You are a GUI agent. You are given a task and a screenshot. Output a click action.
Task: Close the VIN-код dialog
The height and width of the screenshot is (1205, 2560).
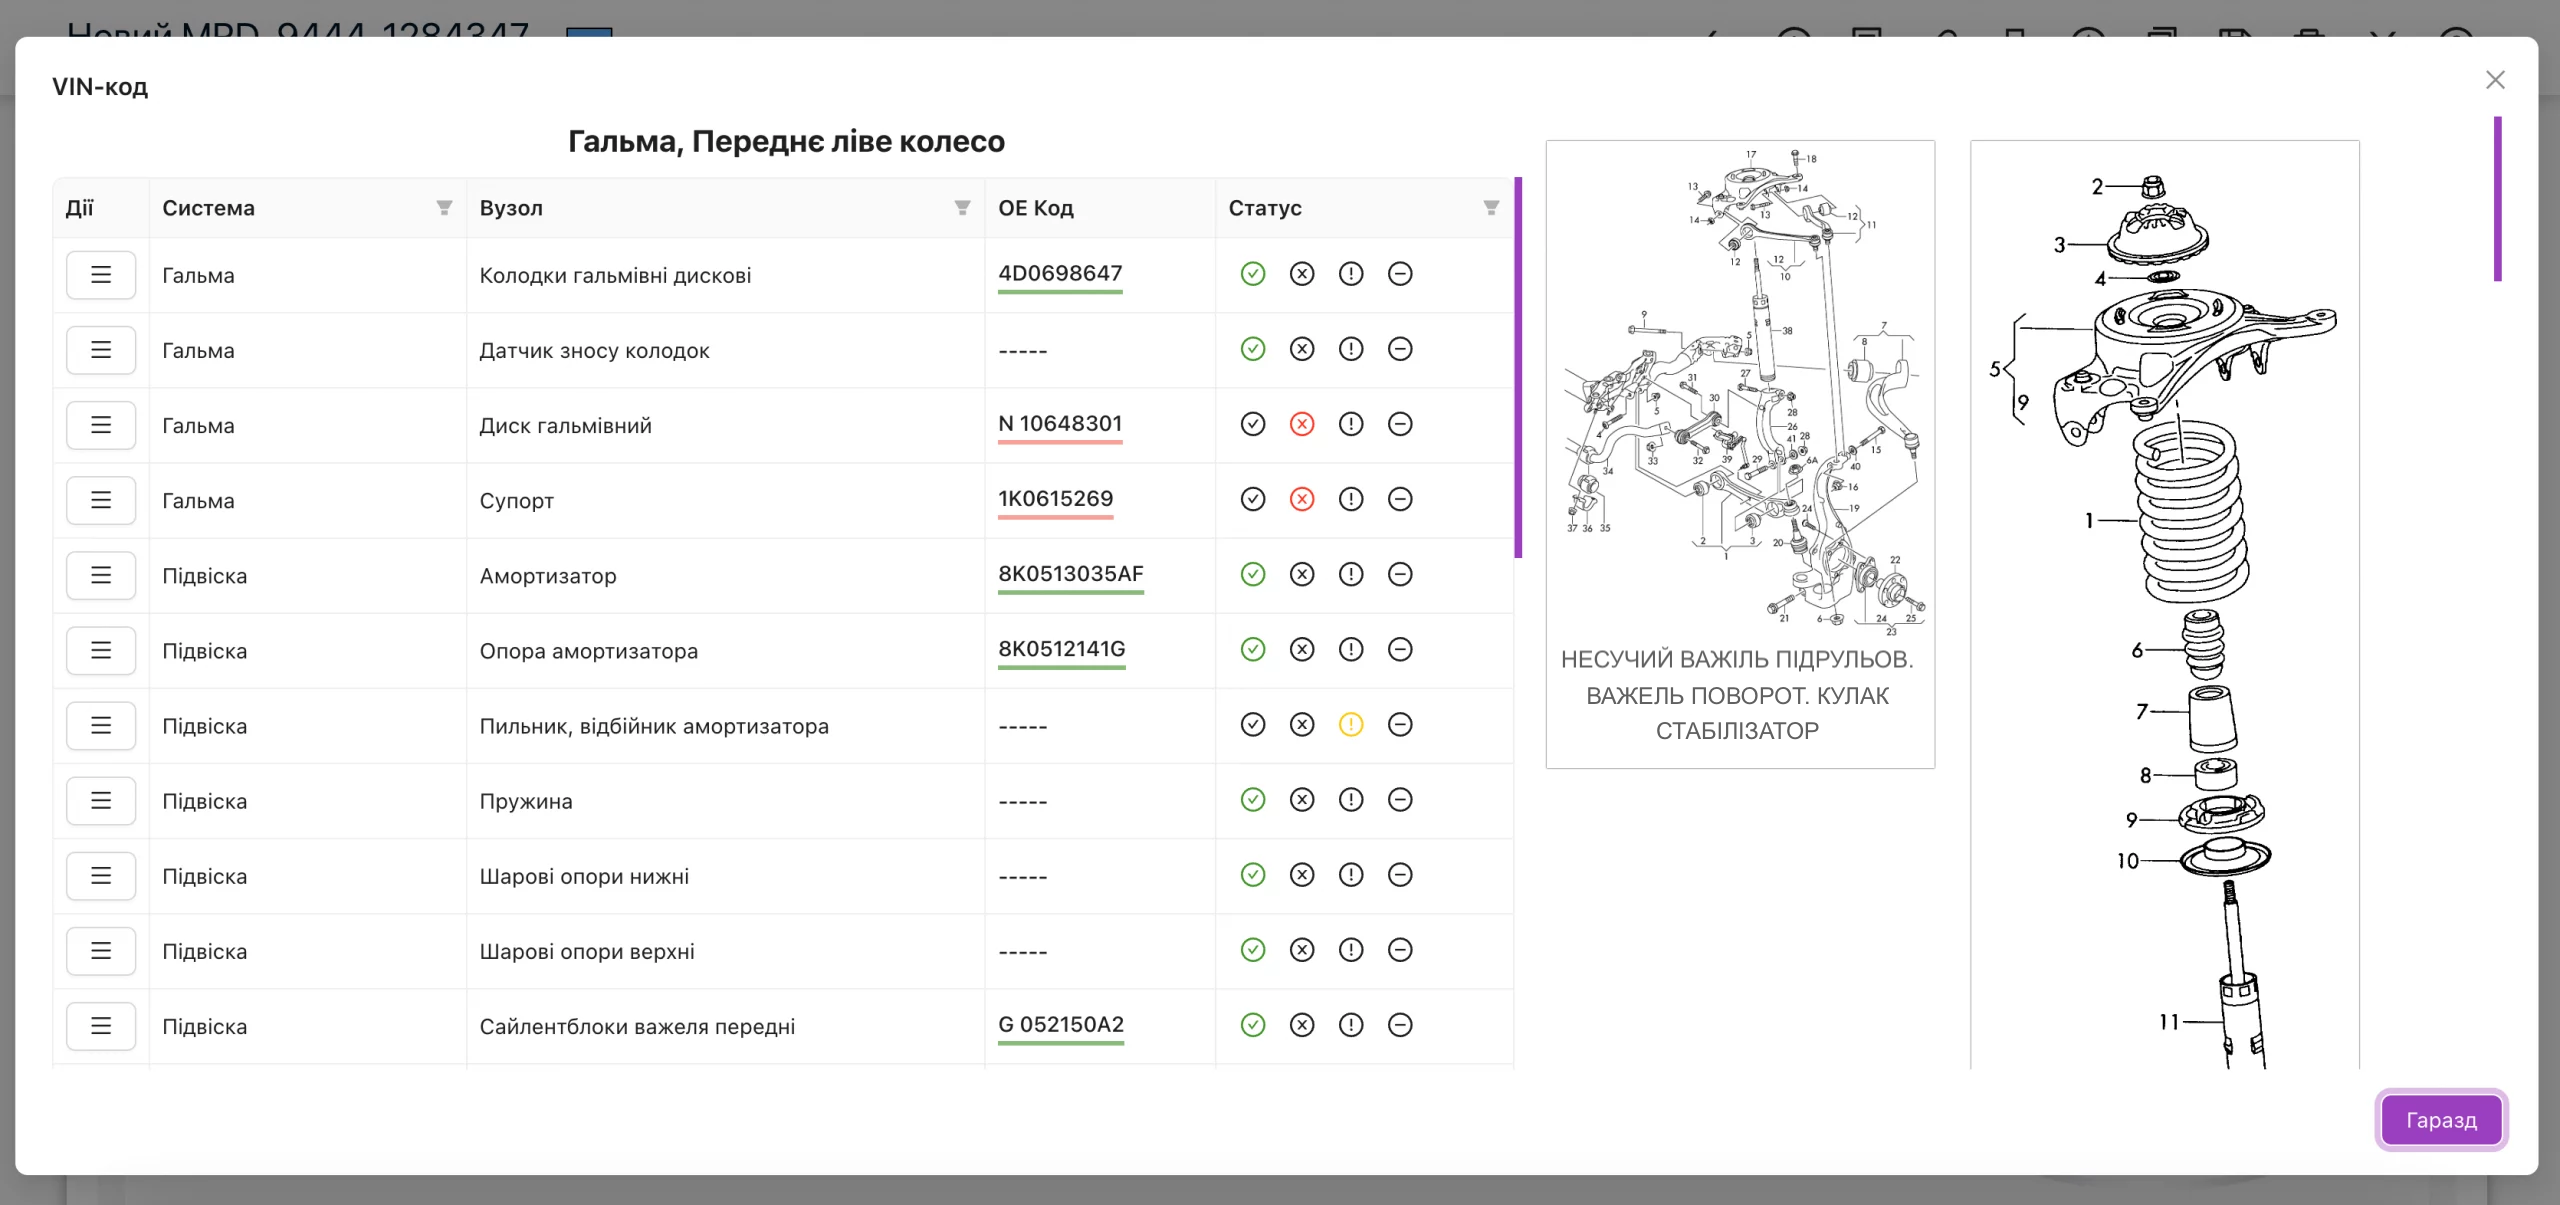click(x=2495, y=80)
